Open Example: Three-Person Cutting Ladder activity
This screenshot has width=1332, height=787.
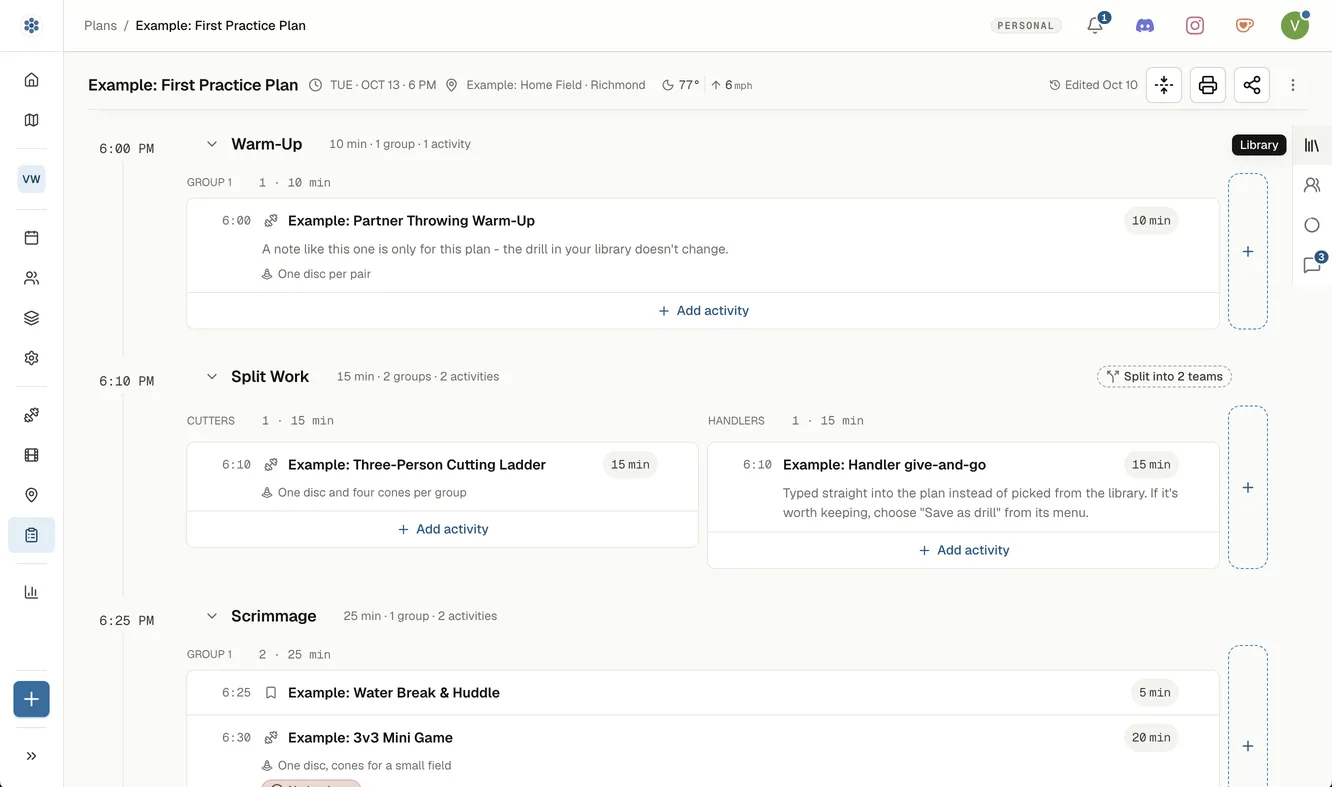click(x=417, y=465)
